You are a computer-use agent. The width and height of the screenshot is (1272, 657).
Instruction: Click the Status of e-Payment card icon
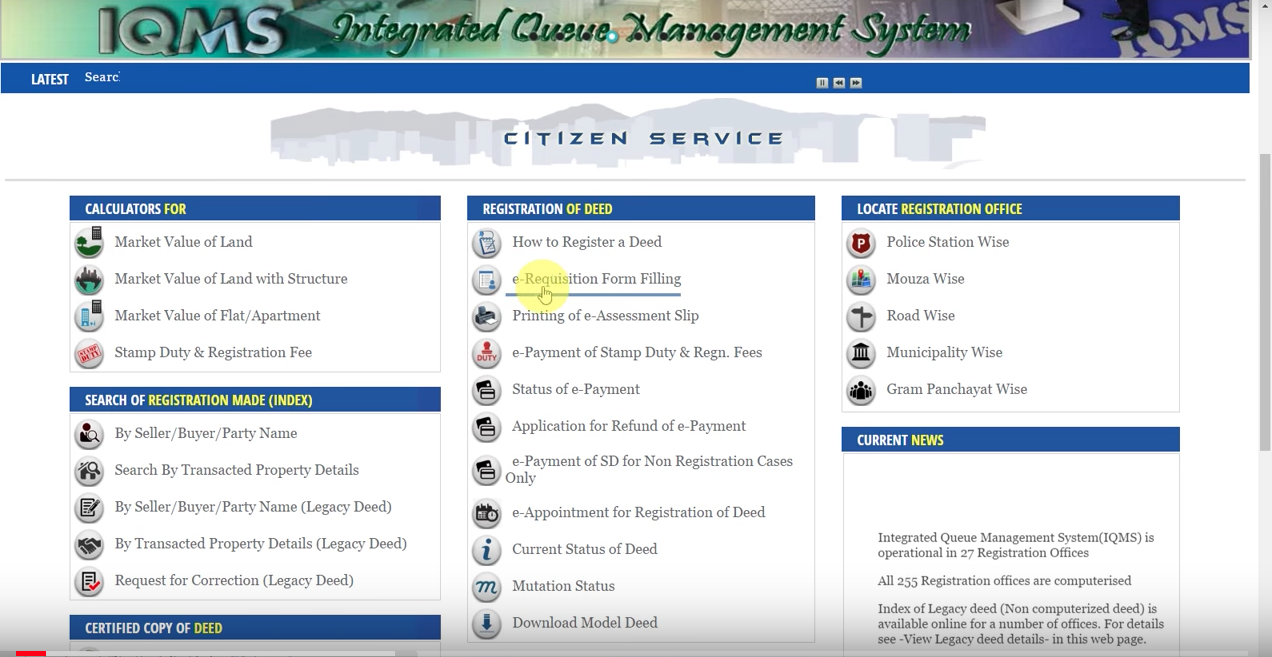click(x=487, y=391)
